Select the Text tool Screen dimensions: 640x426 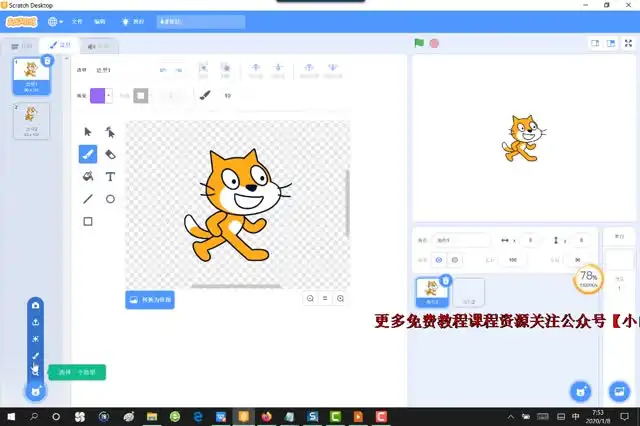pyautogui.click(x=110, y=177)
